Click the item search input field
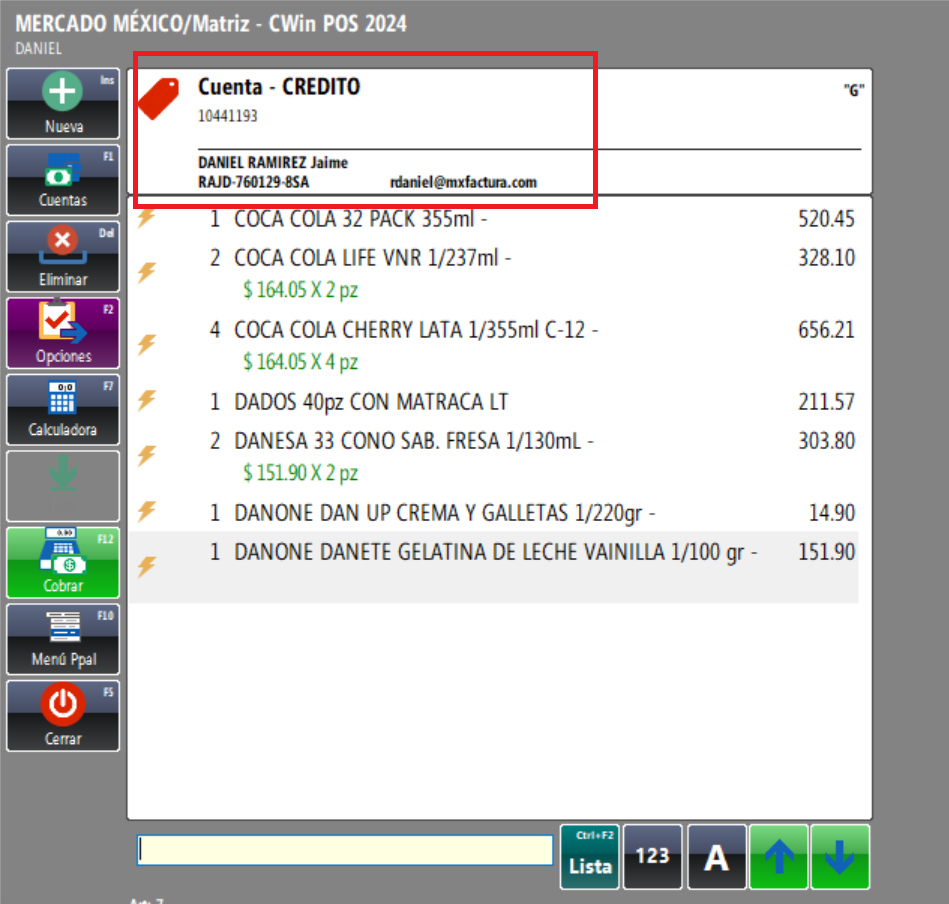The width and height of the screenshot is (949, 904). pyautogui.click(x=345, y=849)
